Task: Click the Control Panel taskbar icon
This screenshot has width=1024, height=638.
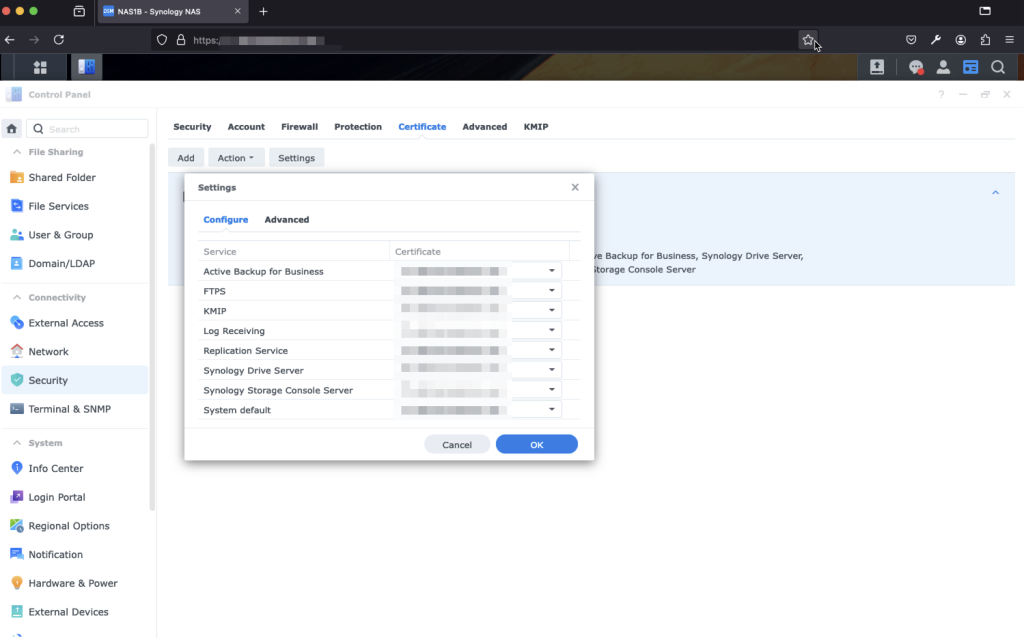Action: 86,67
